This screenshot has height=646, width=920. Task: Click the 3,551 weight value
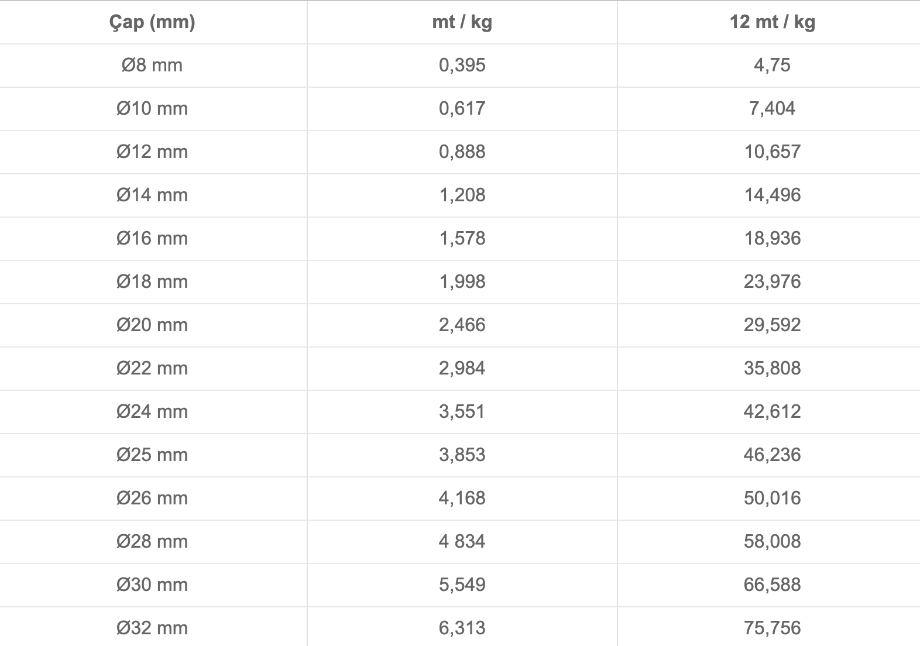(x=462, y=411)
